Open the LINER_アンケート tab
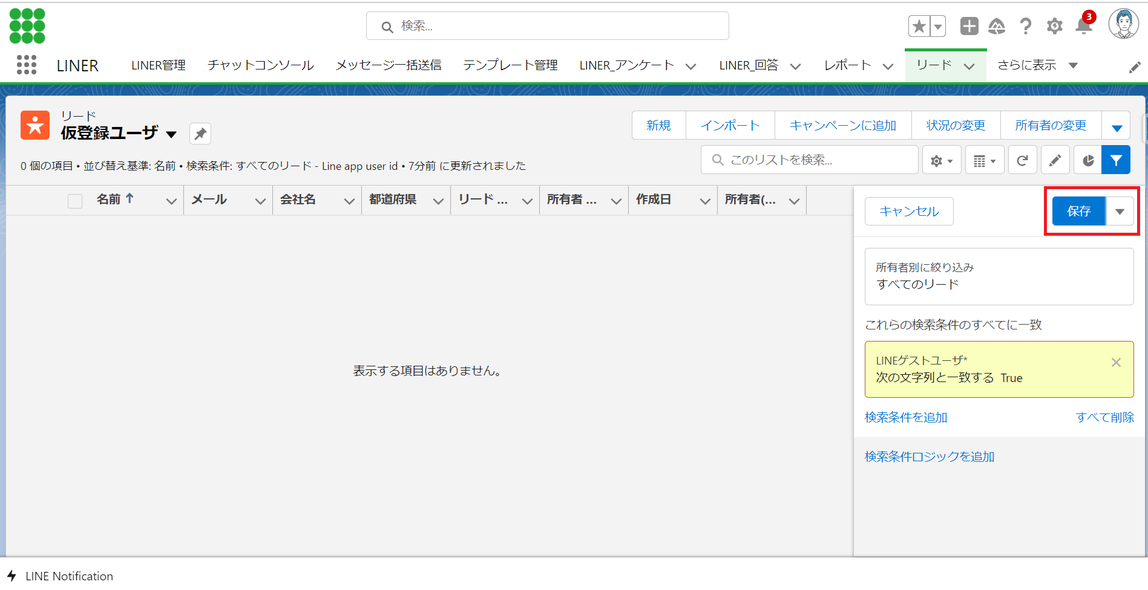This screenshot has height=590, width=1148. tap(627, 65)
